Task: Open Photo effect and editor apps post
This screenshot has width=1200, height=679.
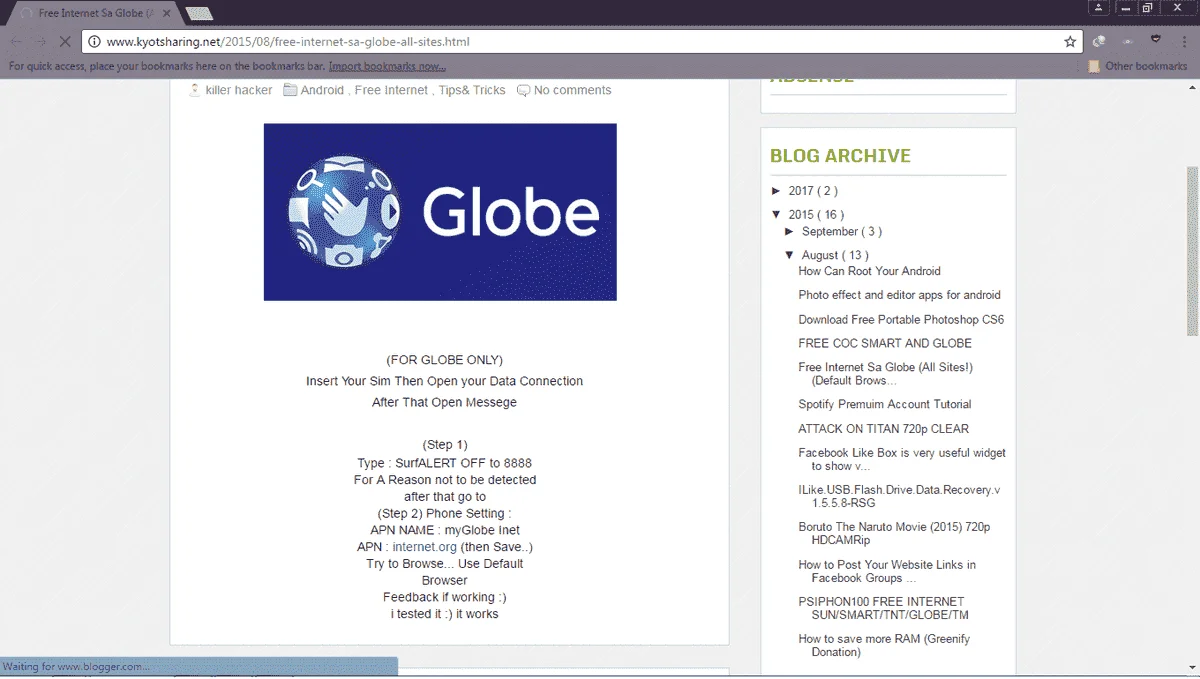Action: pyautogui.click(x=899, y=295)
